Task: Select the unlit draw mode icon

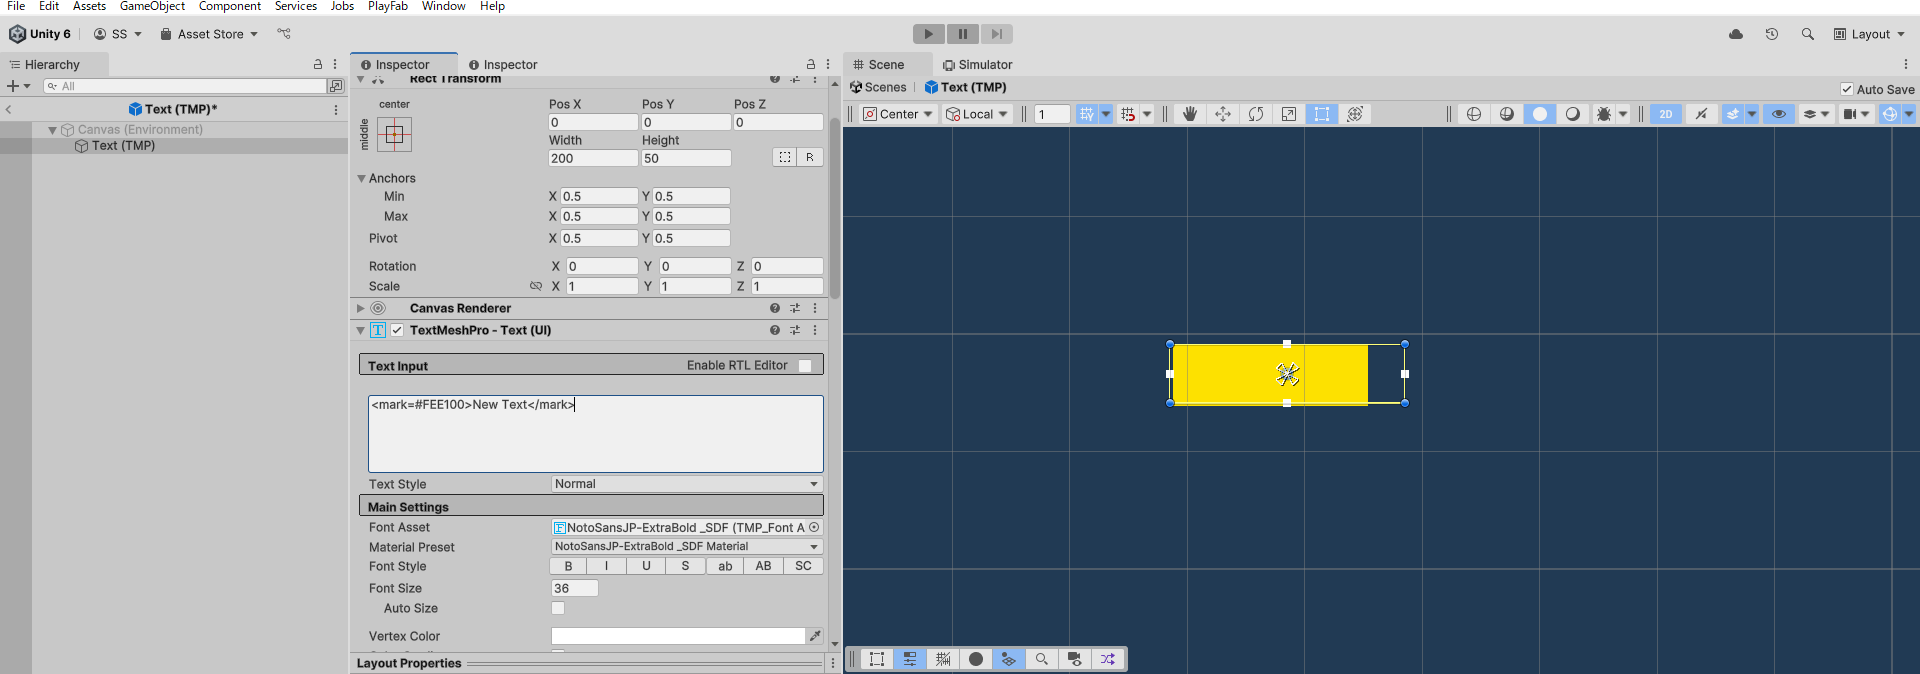Action: [1573, 114]
